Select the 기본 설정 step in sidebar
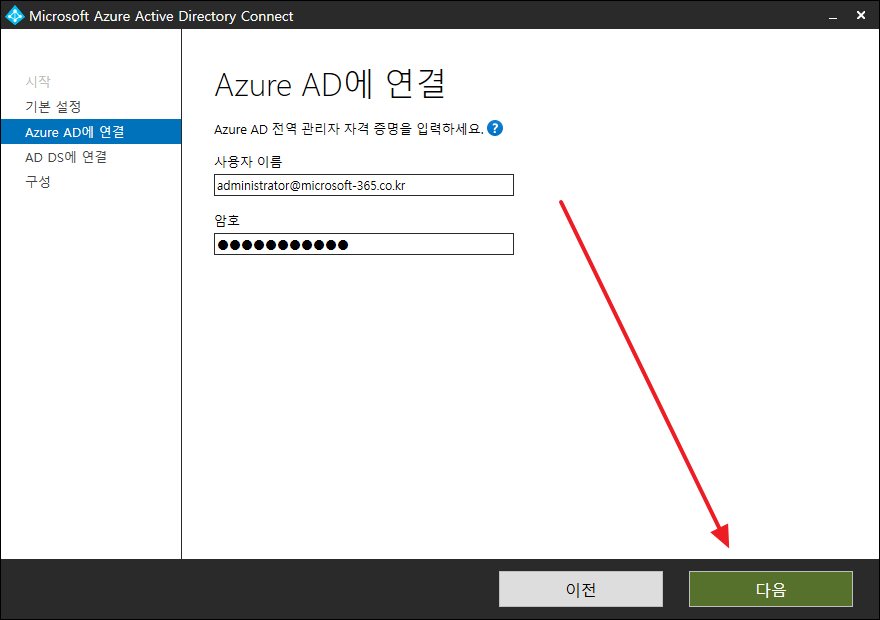 tap(53, 107)
